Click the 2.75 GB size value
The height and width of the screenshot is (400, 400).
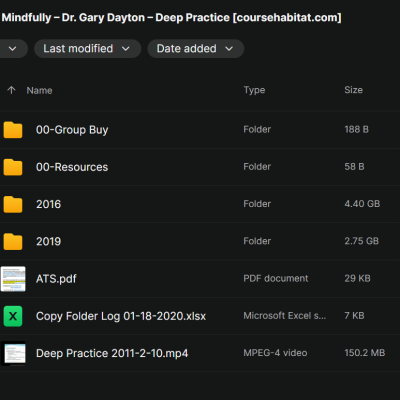[362, 241]
